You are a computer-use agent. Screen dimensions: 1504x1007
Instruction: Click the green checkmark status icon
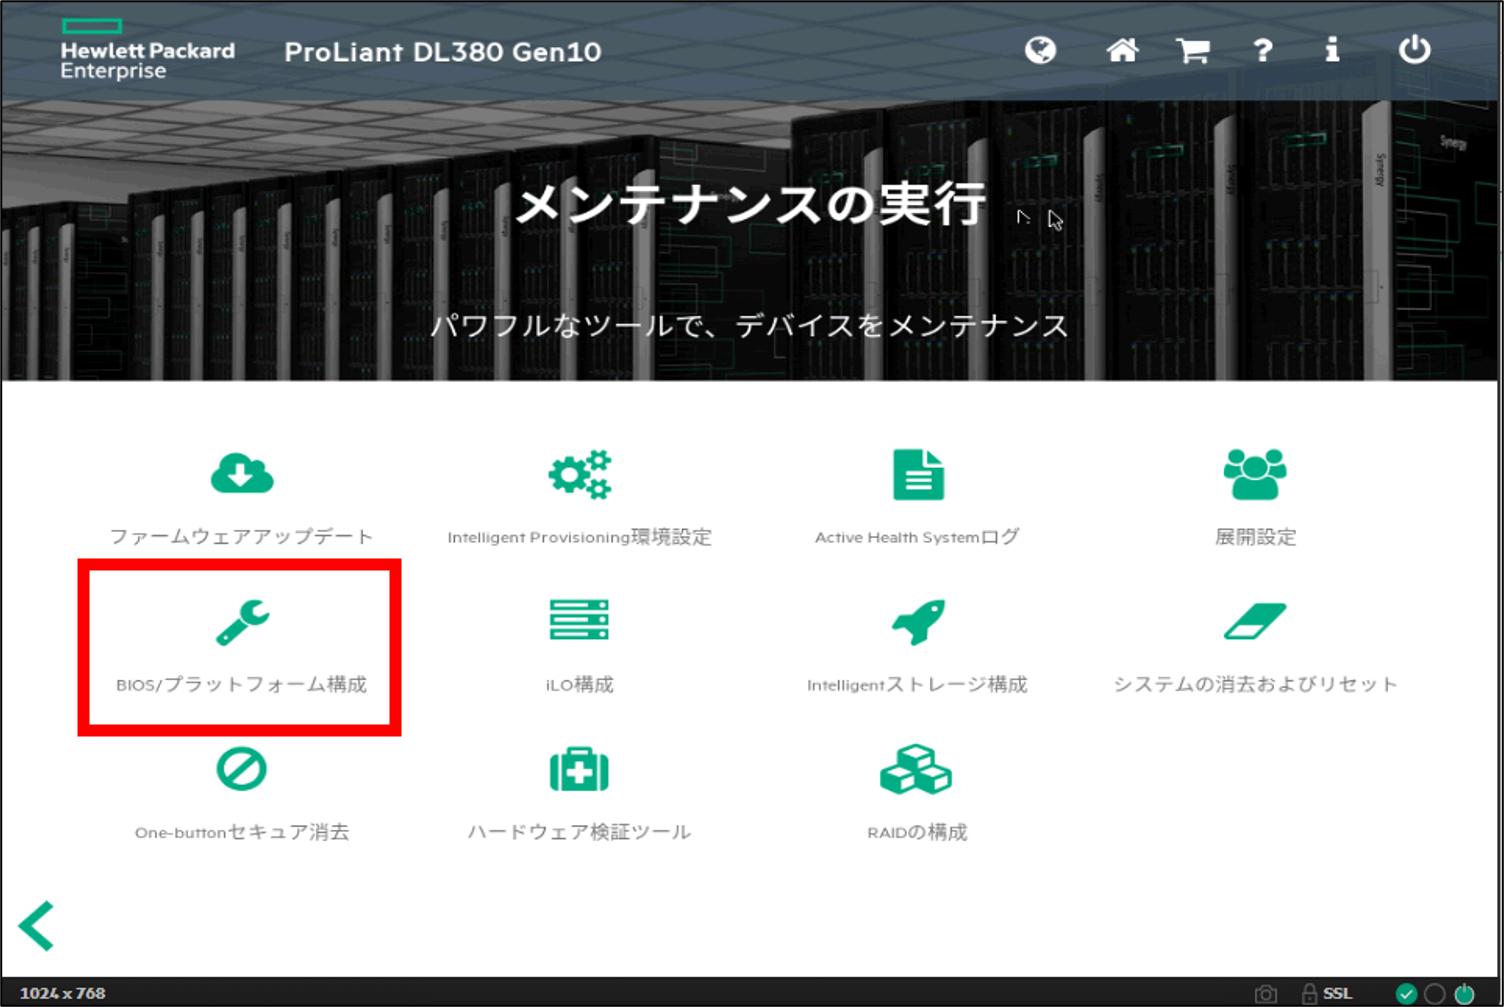1406,993
